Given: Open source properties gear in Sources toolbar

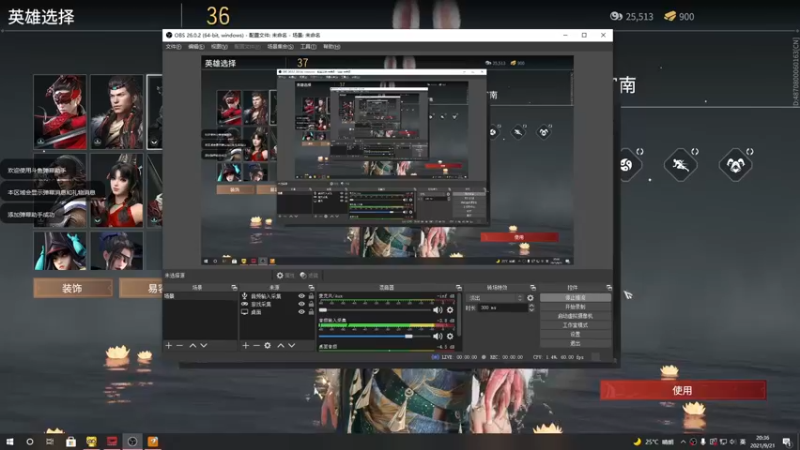Looking at the screenshot, I should click(x=267, y=345).
